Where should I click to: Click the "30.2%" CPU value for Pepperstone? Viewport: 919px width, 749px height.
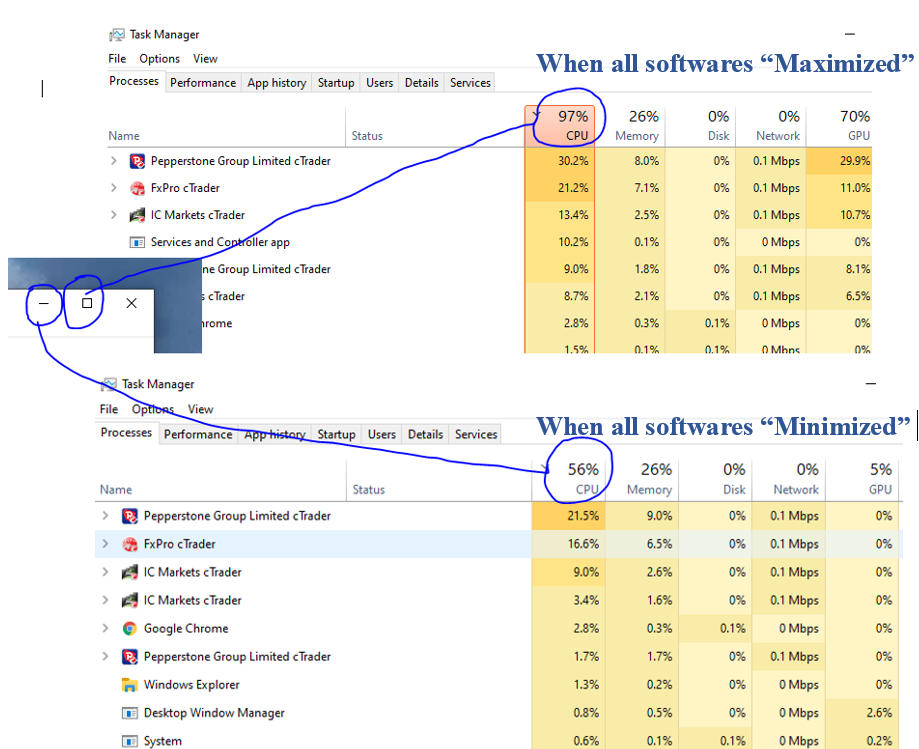click(x=573, y=161)
